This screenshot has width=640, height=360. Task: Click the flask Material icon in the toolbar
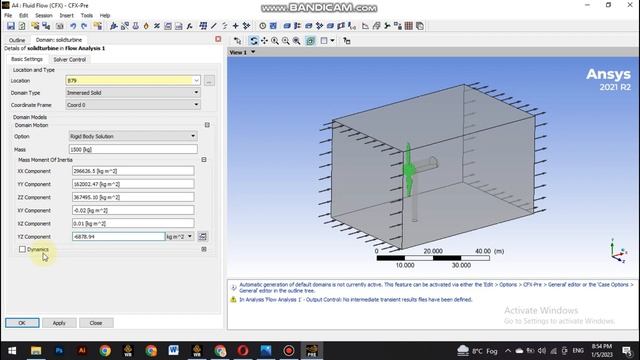(x=136, y=26)
